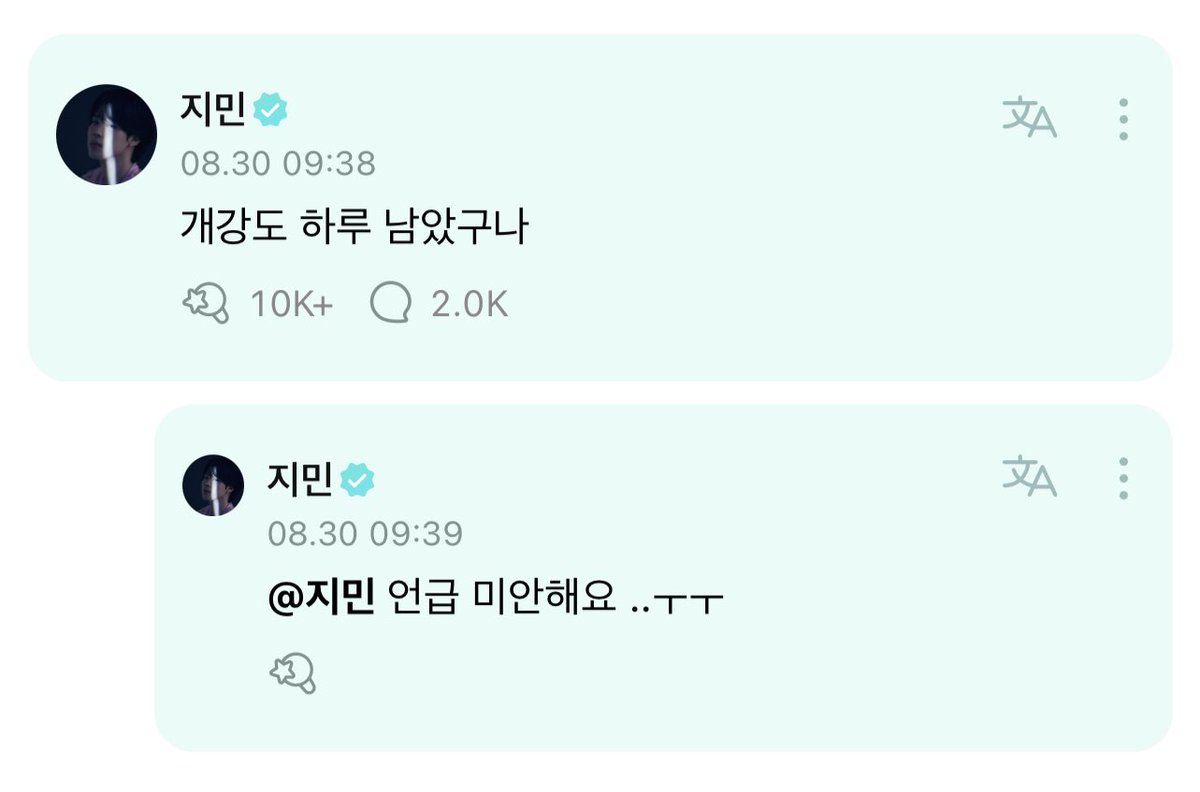
Task: Open the three-dot menu on the first post
Action: pyautogui.click(x=1124, y=119)
